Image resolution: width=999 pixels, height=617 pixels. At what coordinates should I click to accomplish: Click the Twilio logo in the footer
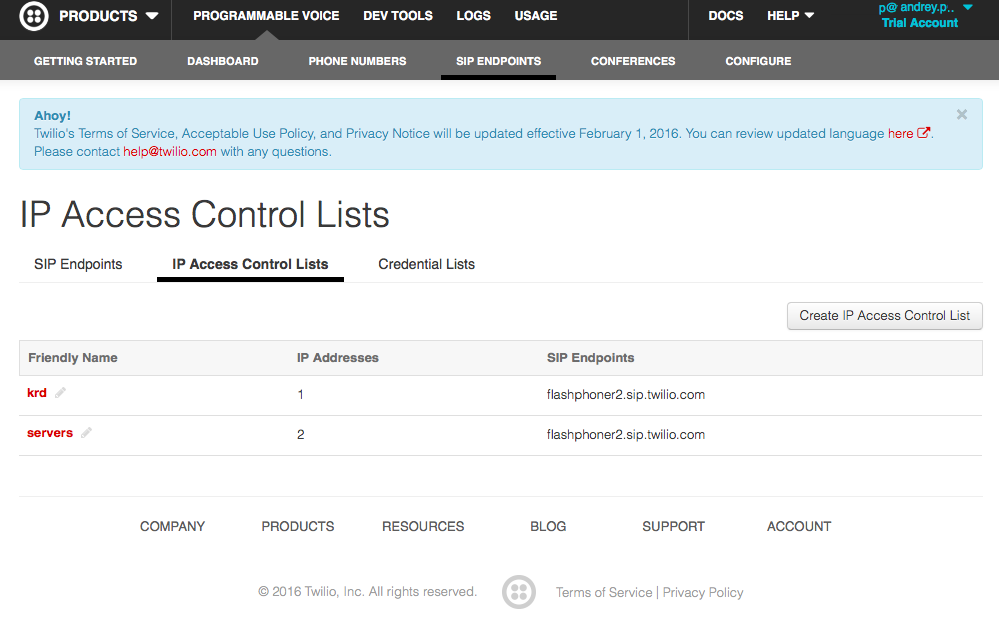point(517,591)
